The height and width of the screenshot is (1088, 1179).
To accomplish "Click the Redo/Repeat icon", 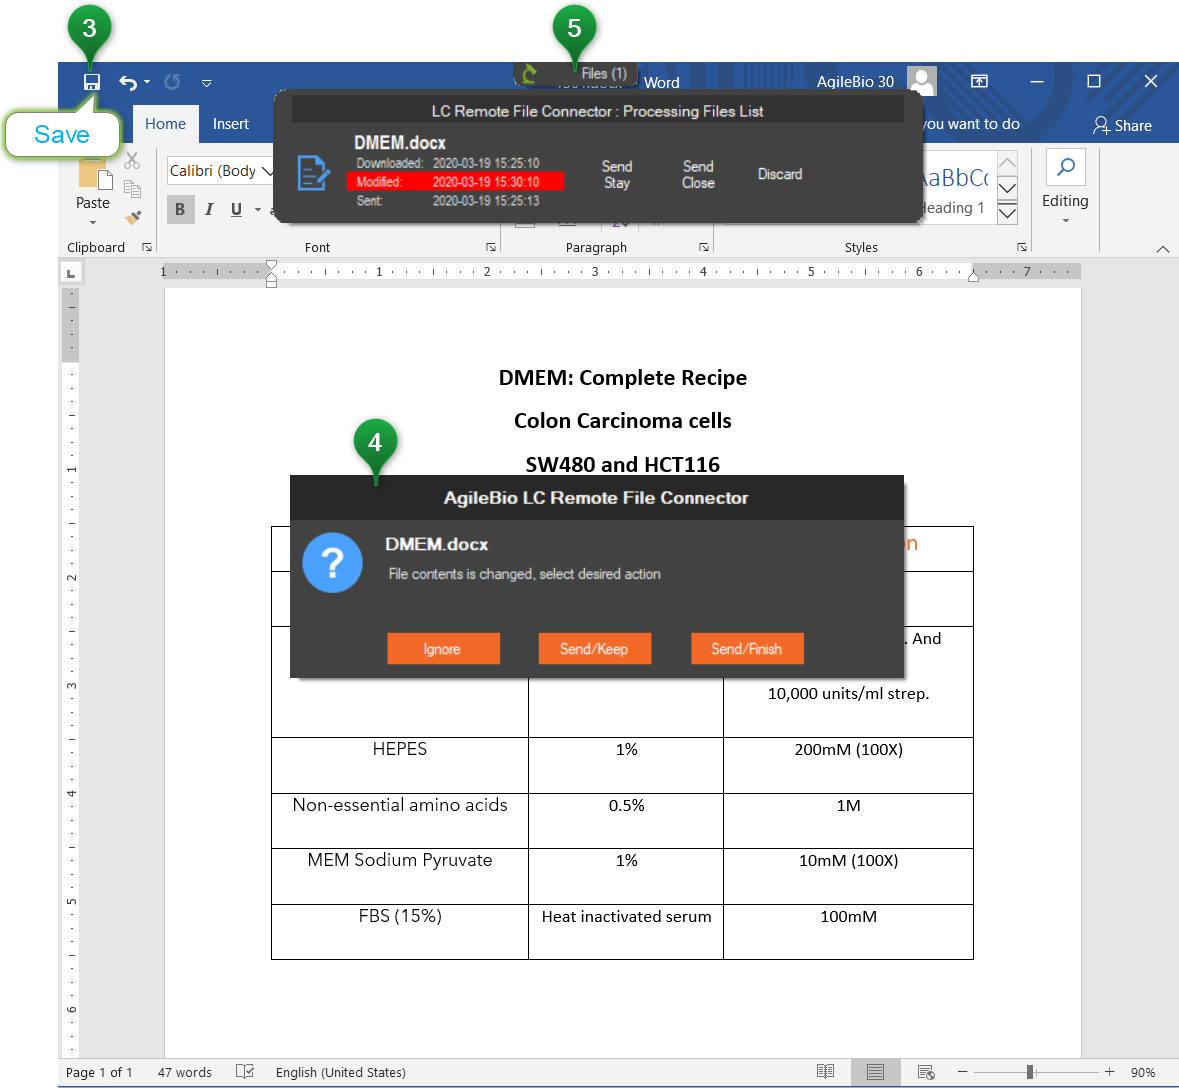I will click(x=172, y=82).
